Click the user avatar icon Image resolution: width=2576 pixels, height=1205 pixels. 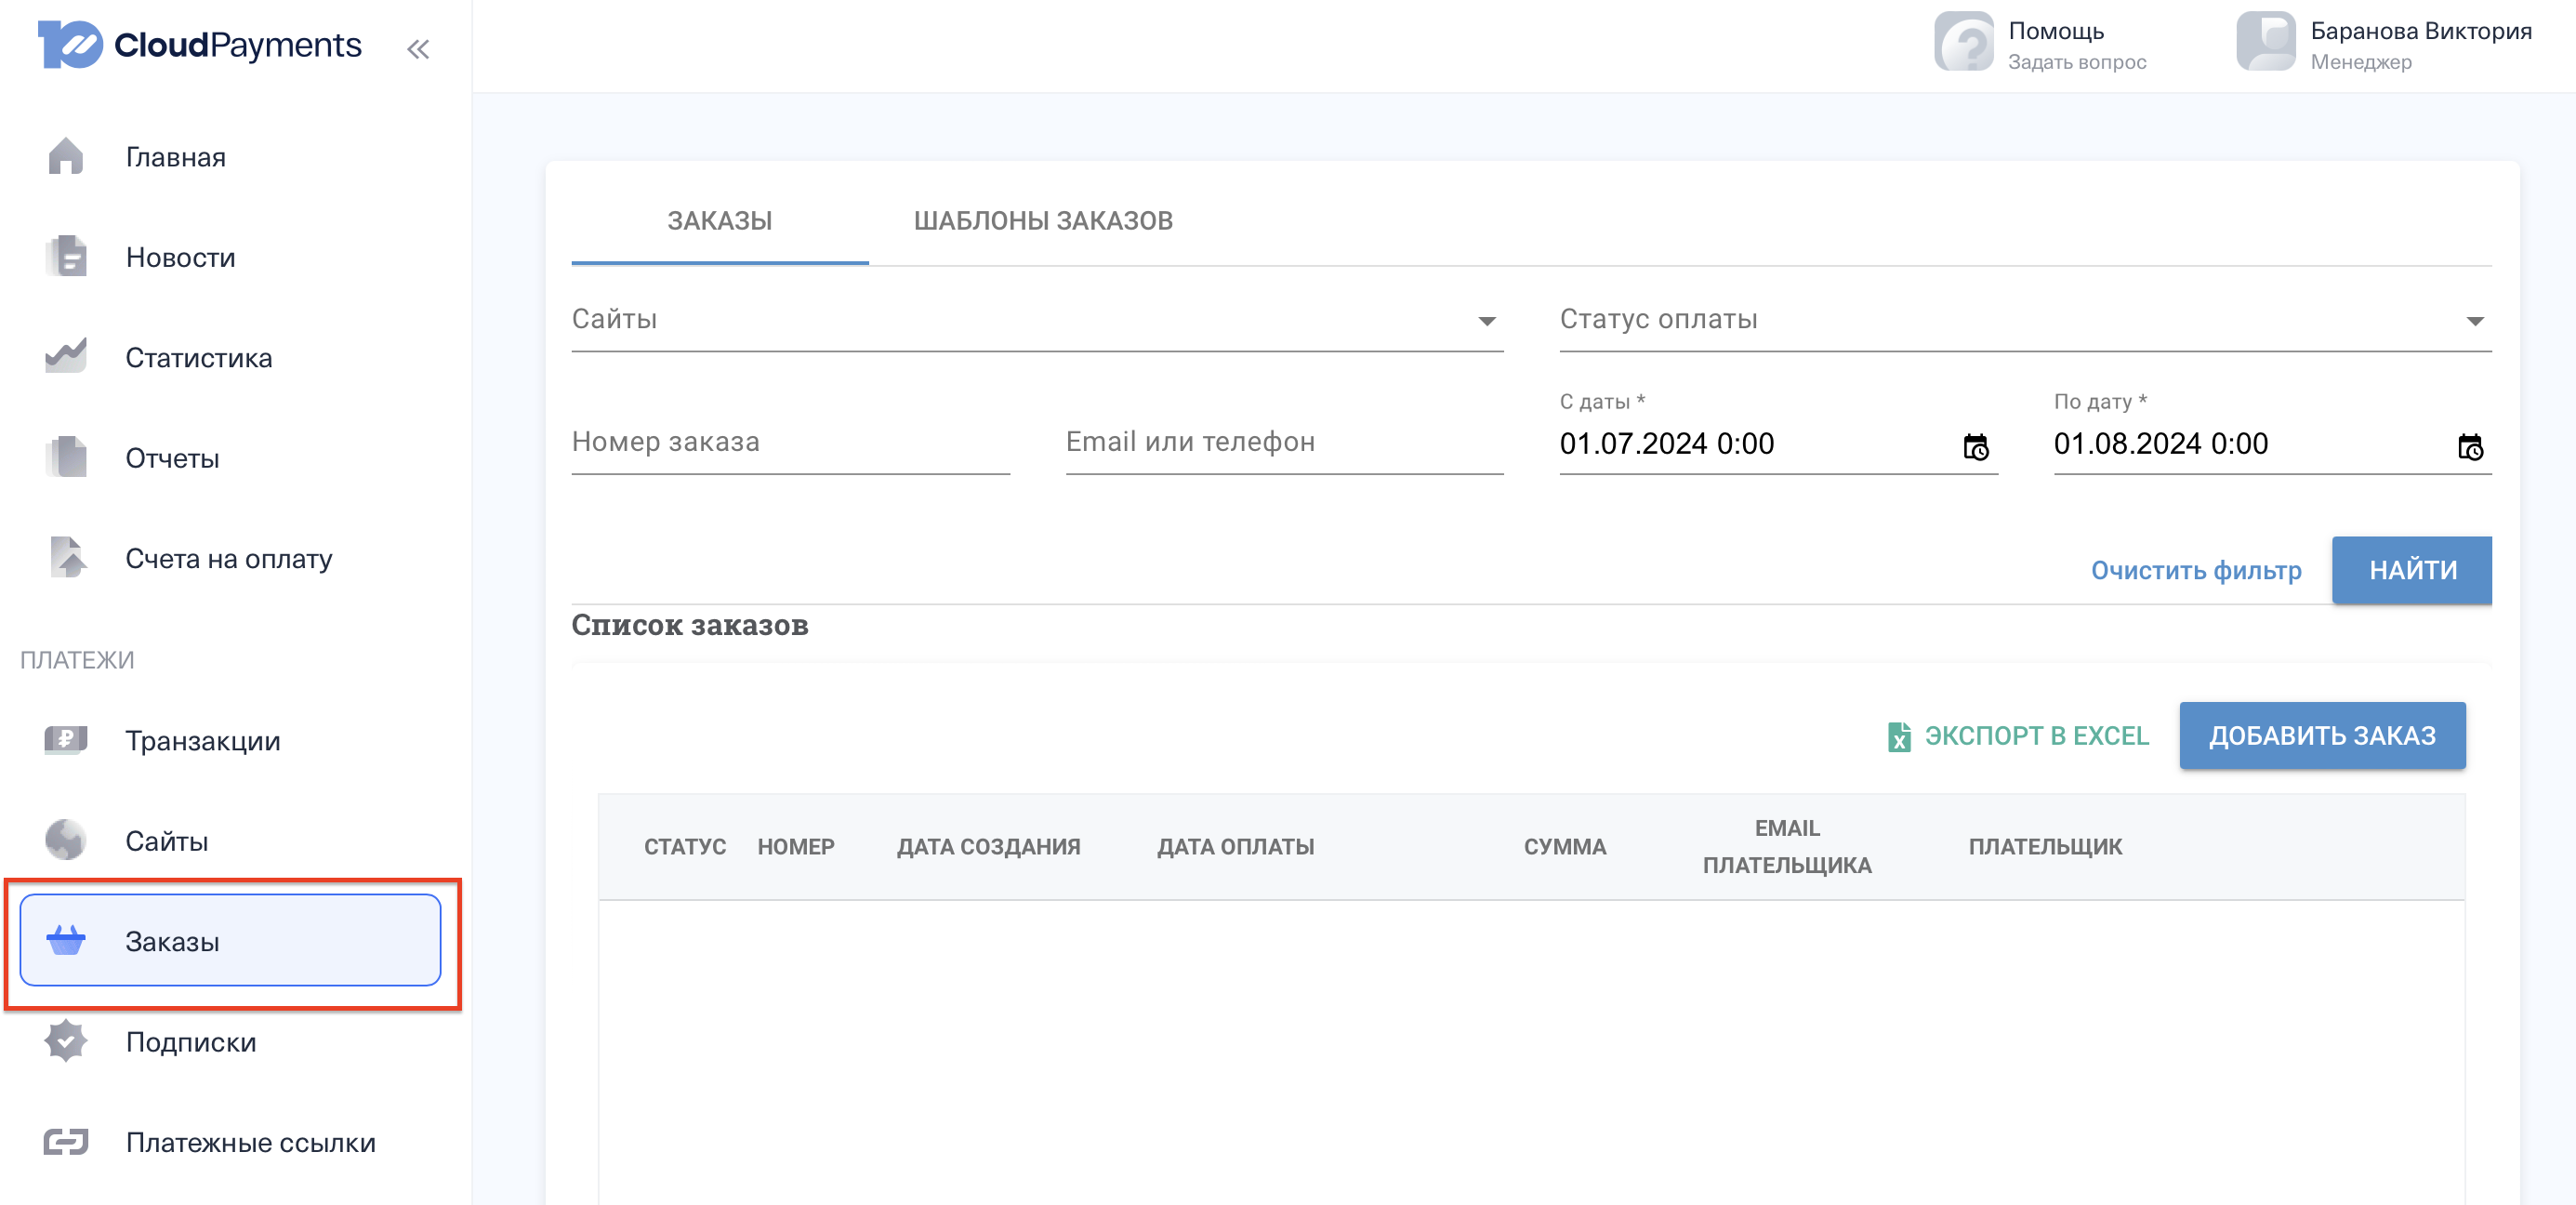tap(2266, 41)
